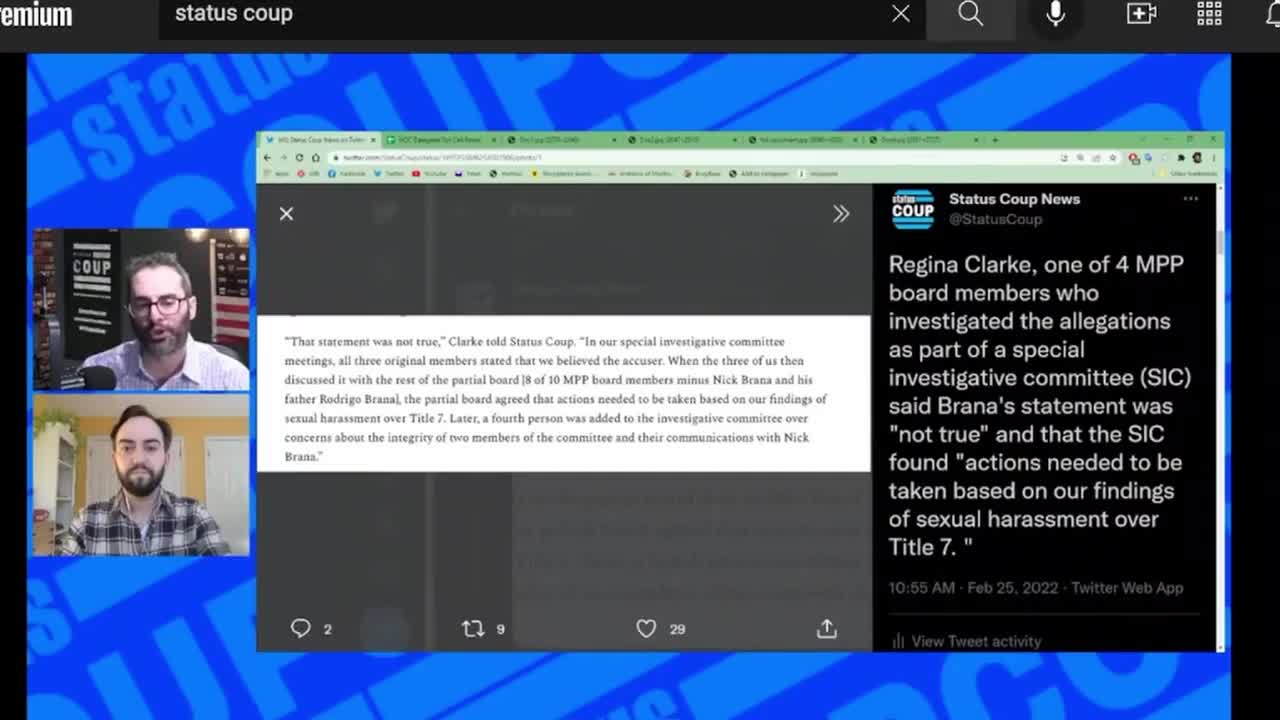1280x720 pixels.
Task: Click the like count '29'
Action: [x=677, y=629]
